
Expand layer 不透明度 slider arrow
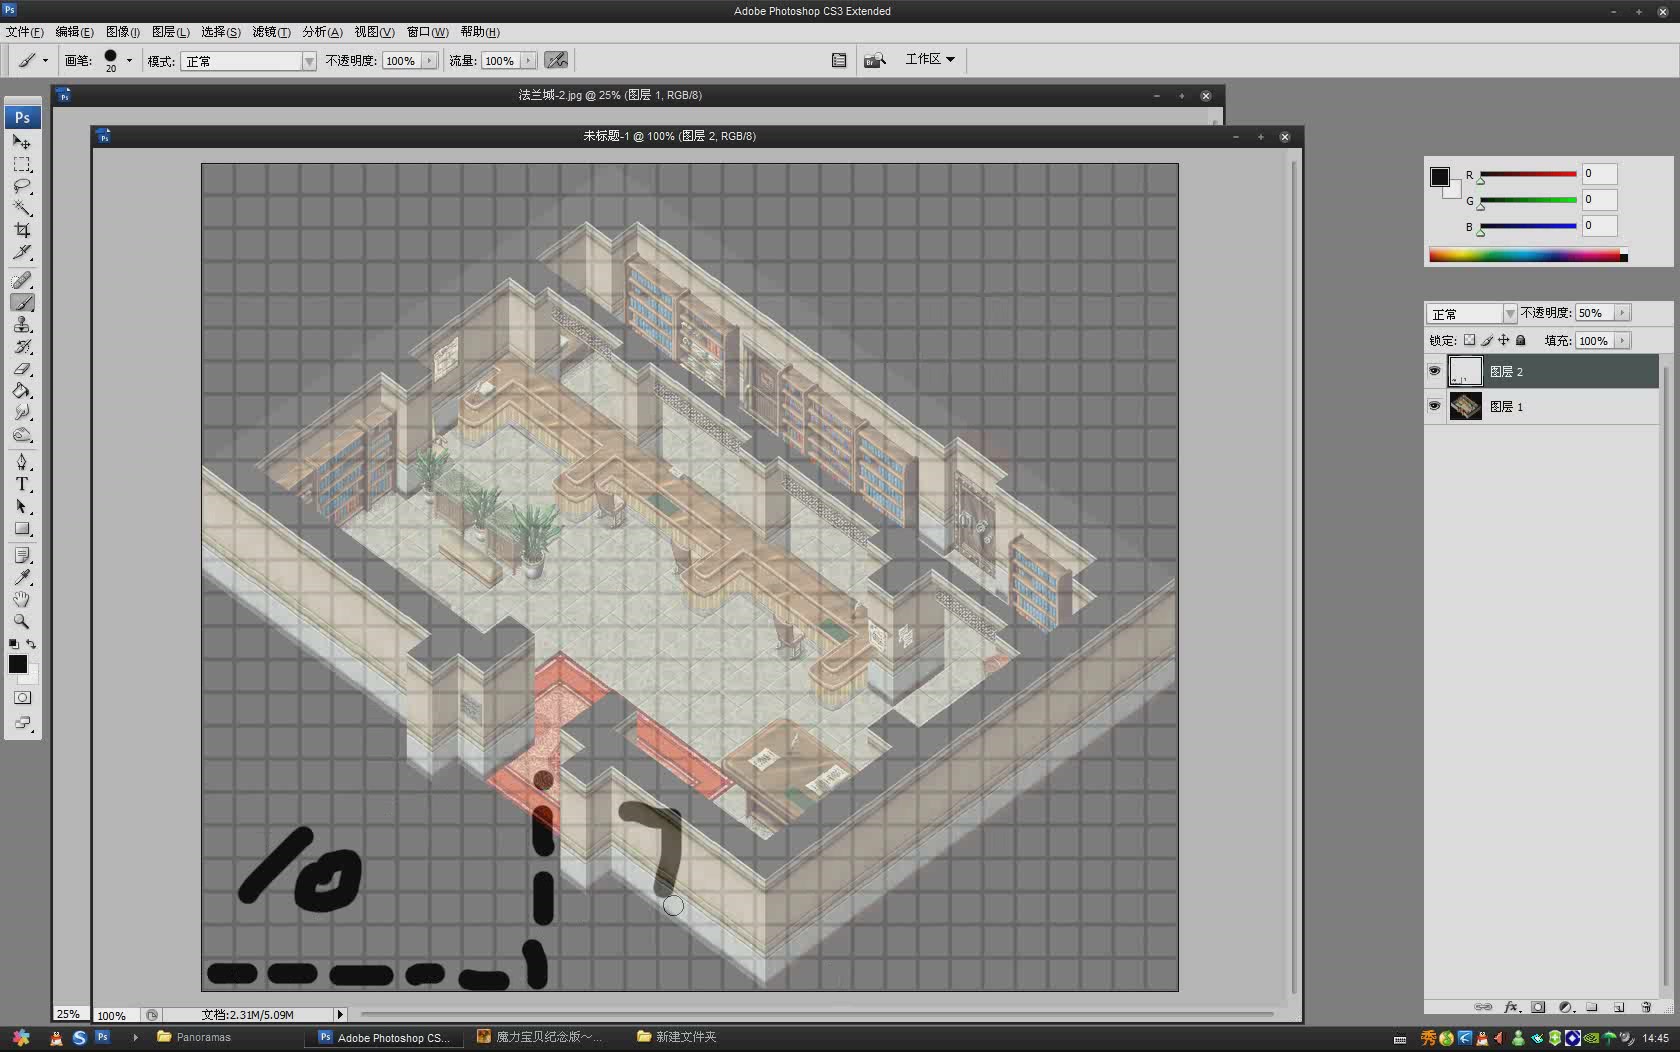tap(1622, 313)
